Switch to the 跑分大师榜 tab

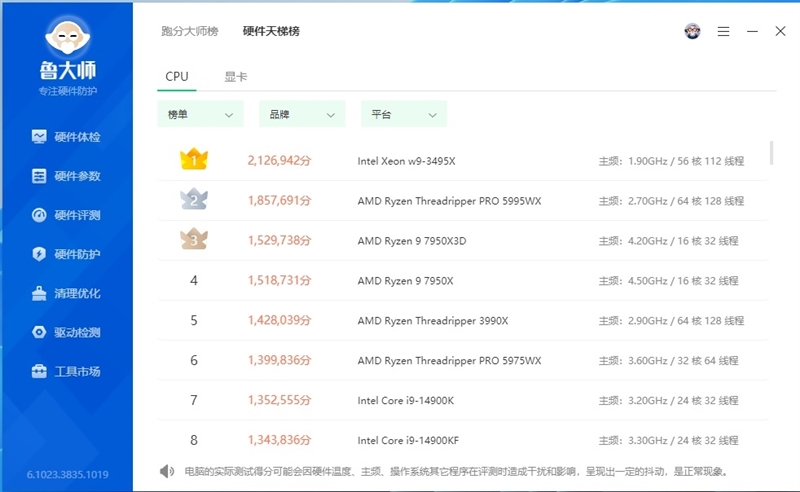[190, 31]
